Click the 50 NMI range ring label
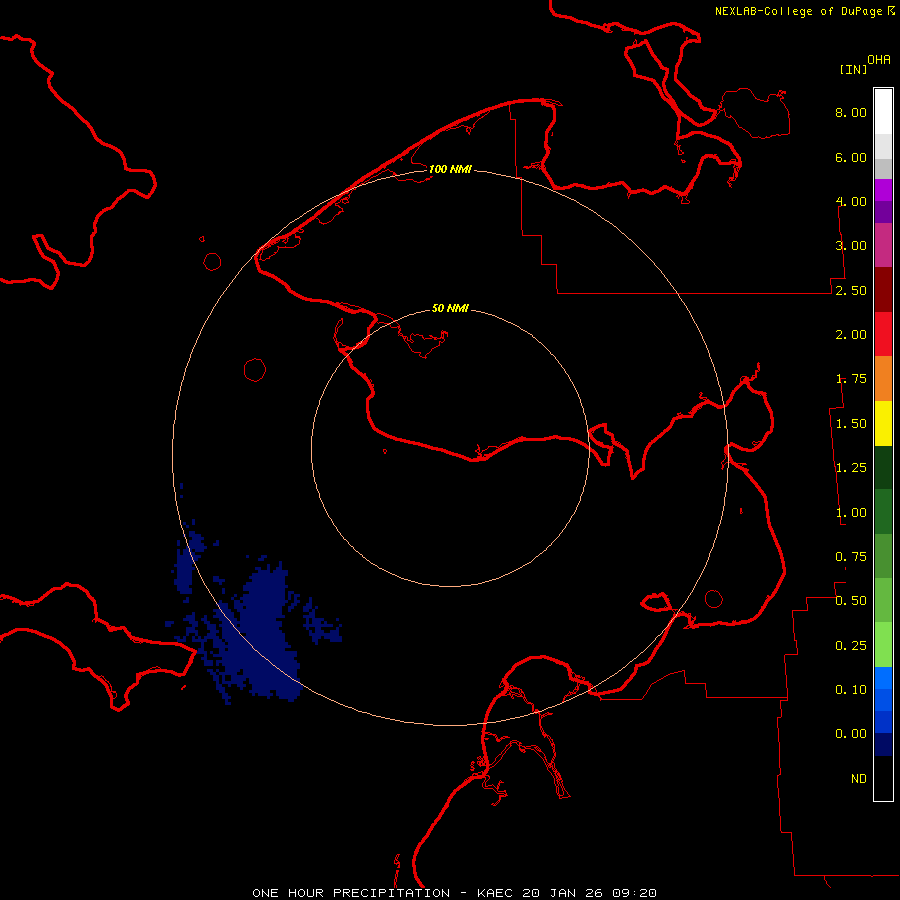 click(450, 309)
